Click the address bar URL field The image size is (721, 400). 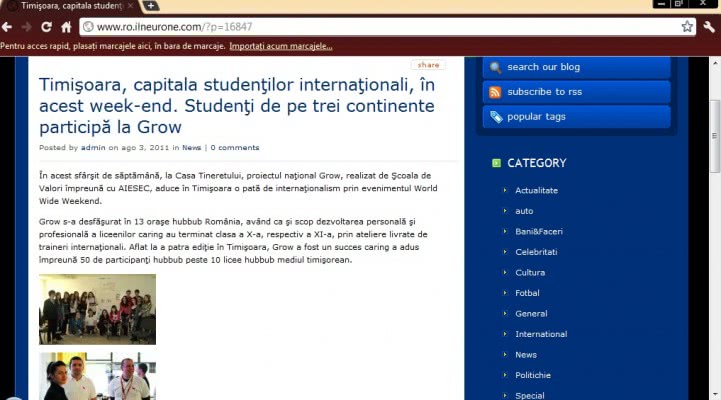click(380, 27)
